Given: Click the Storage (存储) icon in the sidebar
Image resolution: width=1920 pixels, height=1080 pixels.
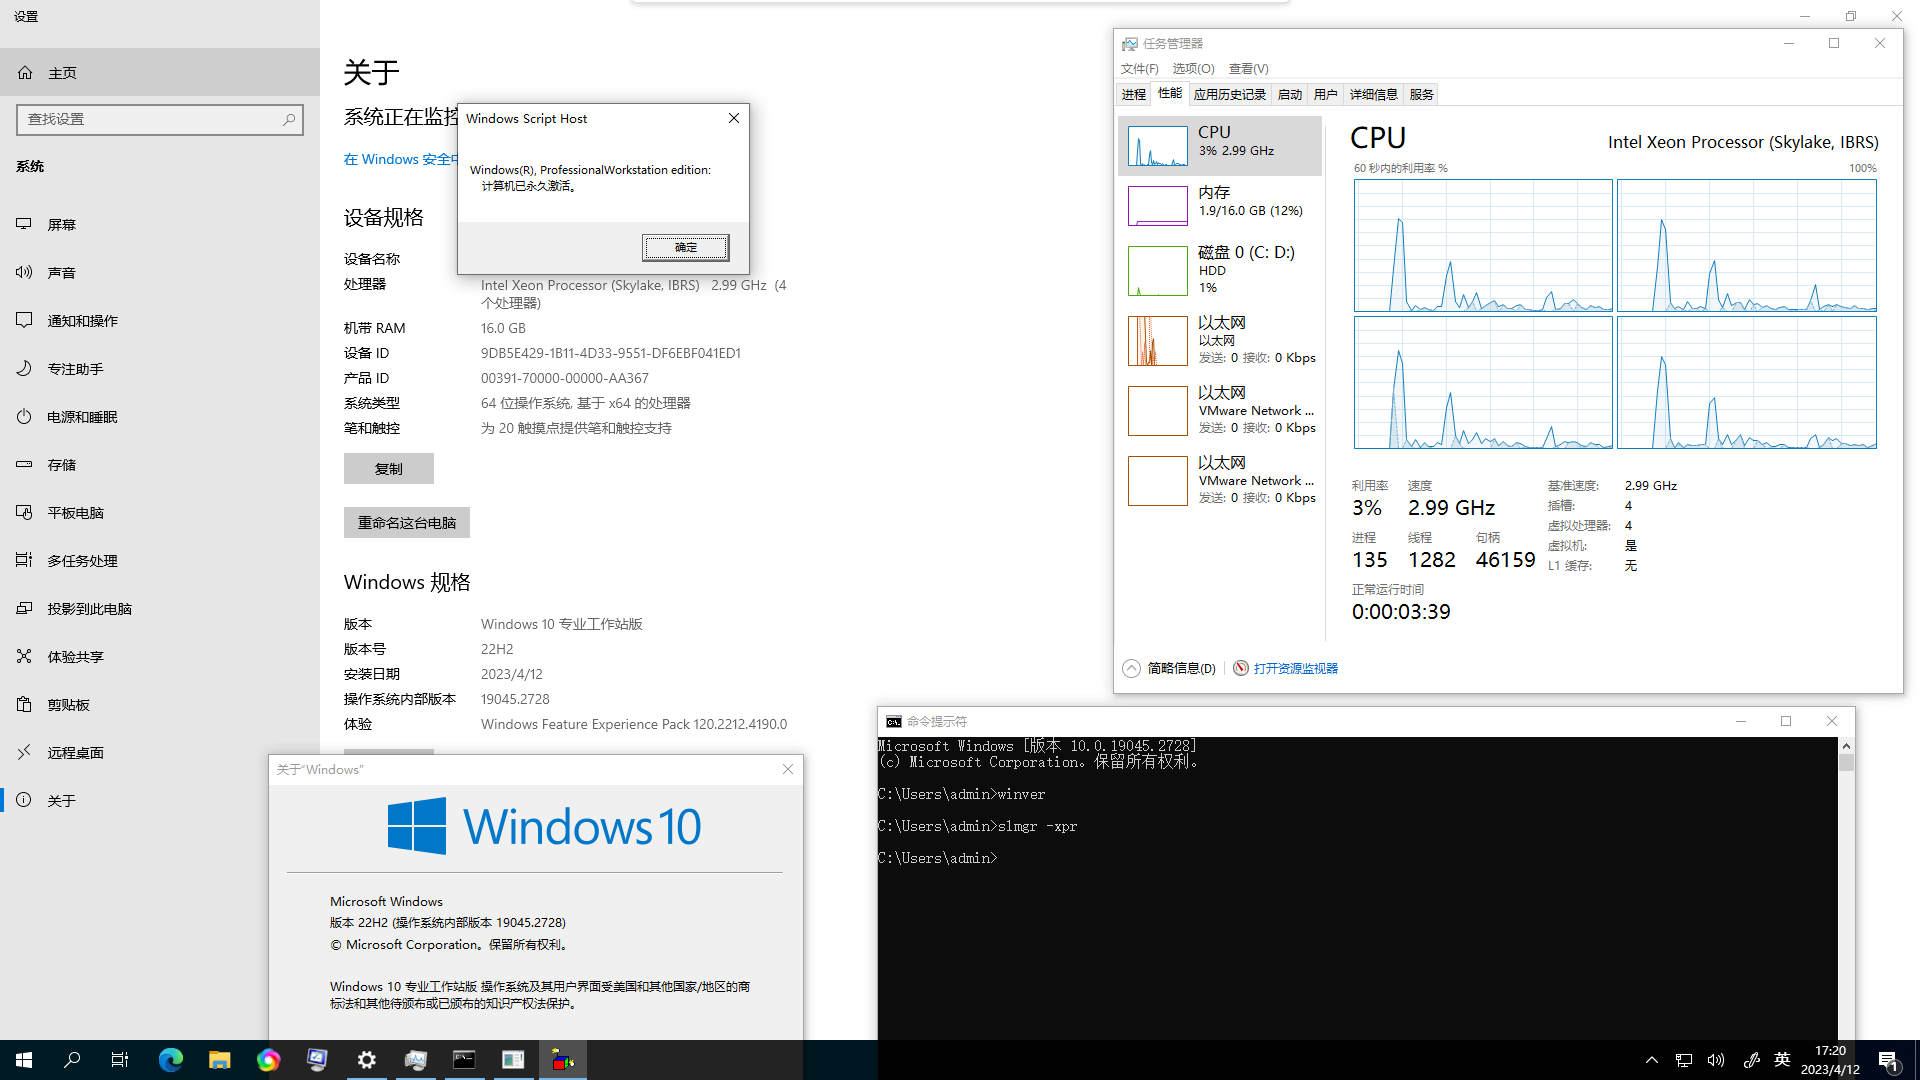Looking at the screenshot, I should pyautogui.click(x=24, y=464).
